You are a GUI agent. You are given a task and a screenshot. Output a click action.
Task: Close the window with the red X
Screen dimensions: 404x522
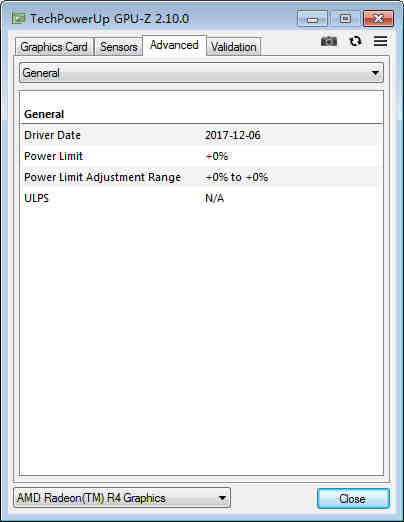378,19
